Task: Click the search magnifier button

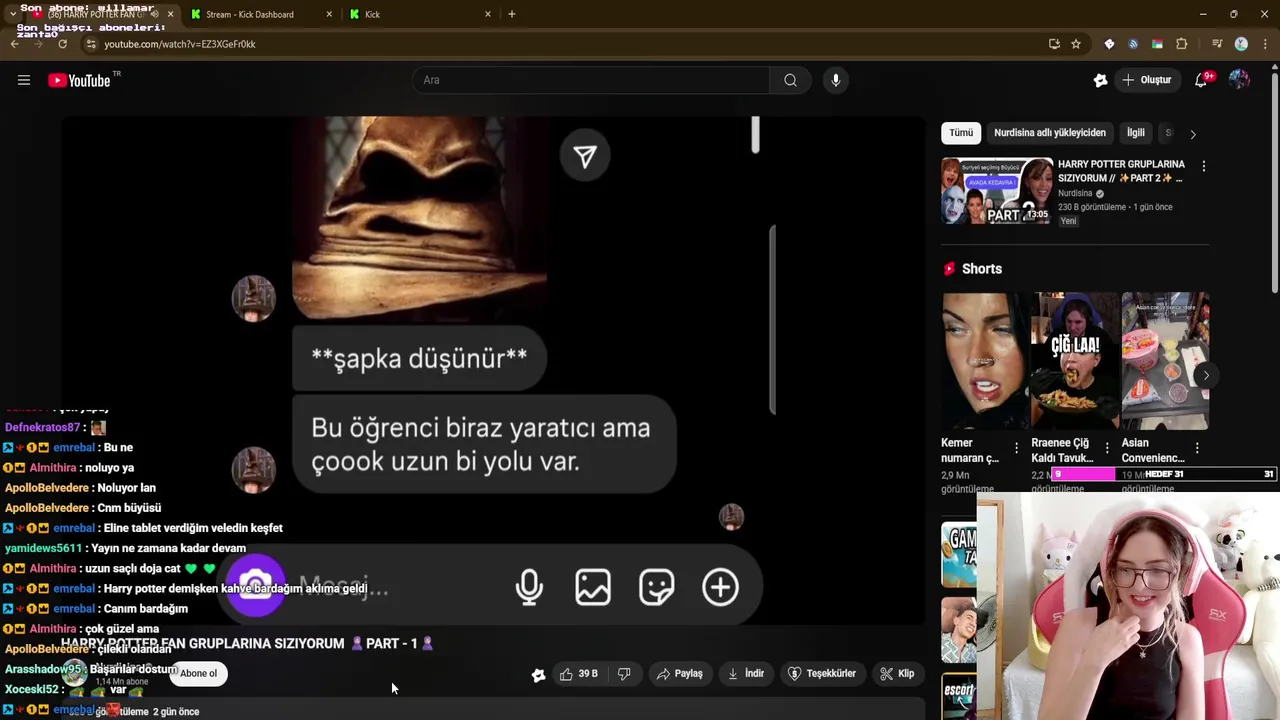Action: click(x=790, y=80)
